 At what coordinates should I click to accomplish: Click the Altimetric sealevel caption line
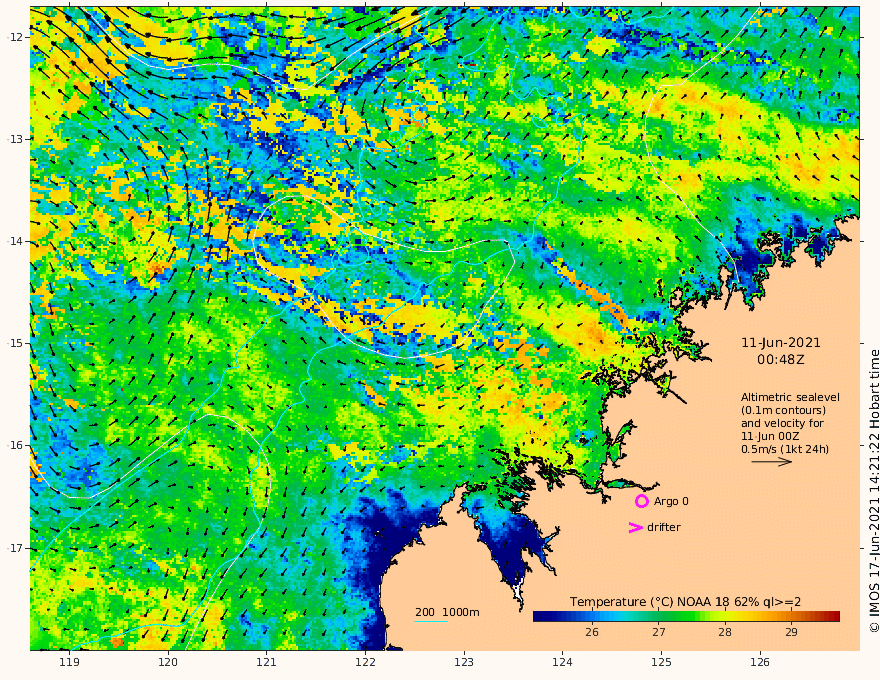pyautogui.click(x=790, y=397)
